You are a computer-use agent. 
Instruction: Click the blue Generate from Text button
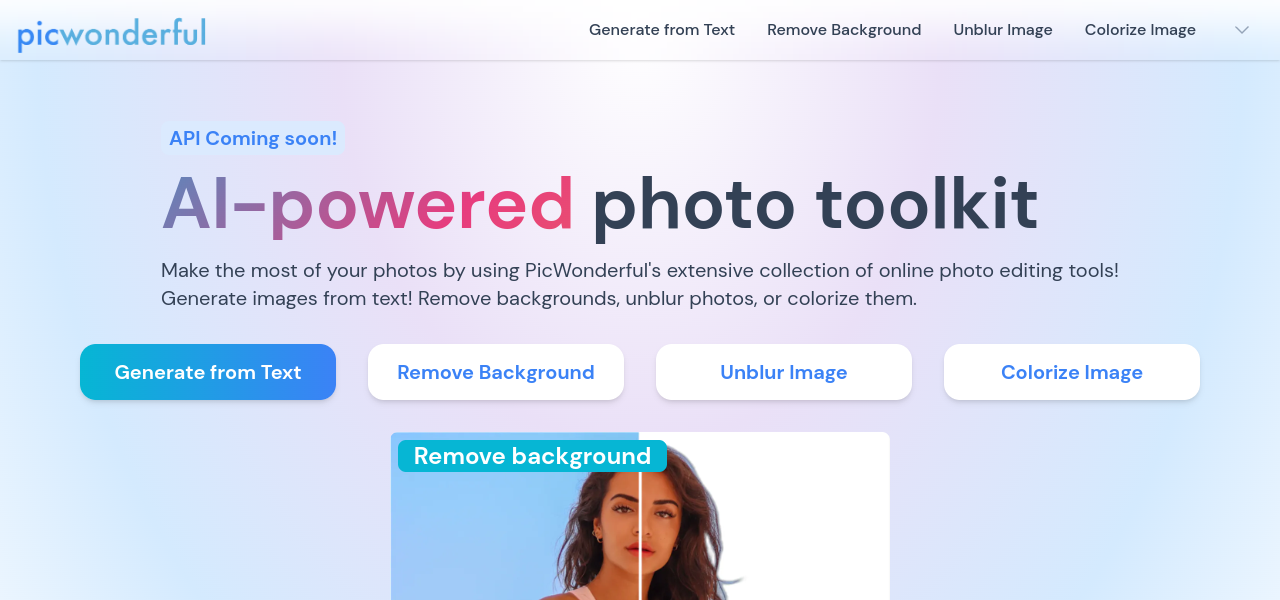(208, 372)
